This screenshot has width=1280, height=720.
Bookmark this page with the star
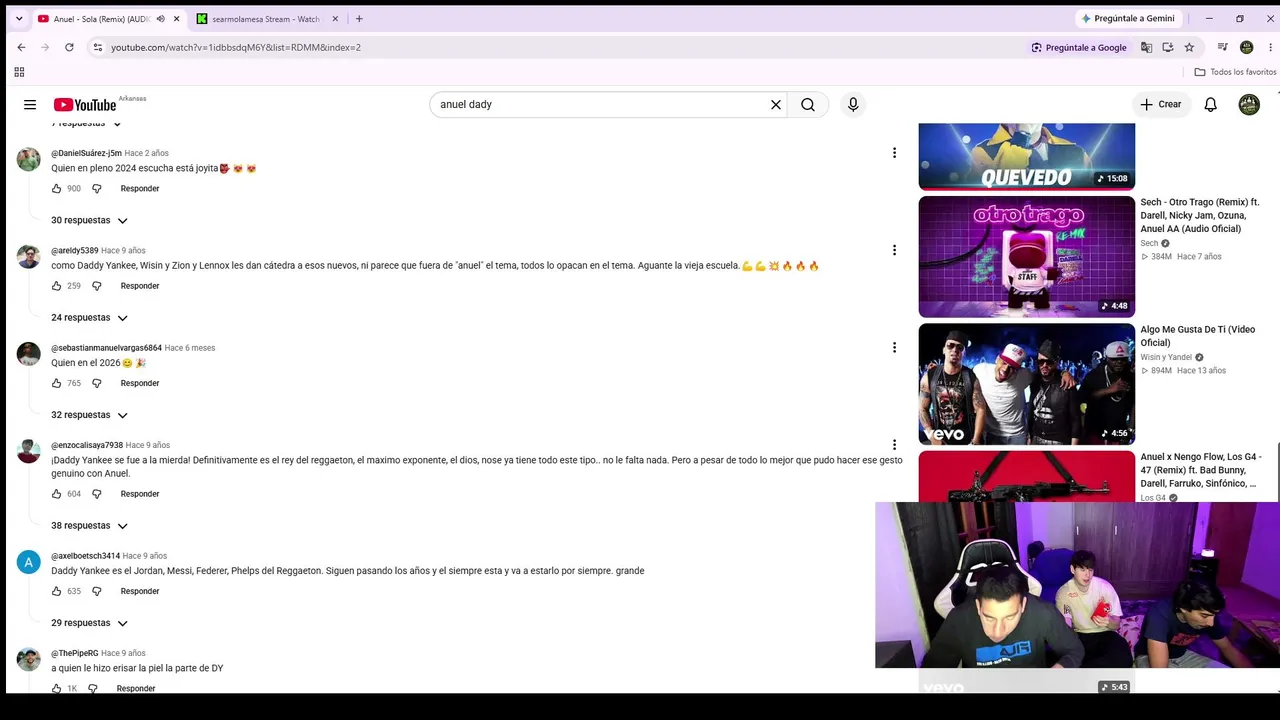point(1189,47)
